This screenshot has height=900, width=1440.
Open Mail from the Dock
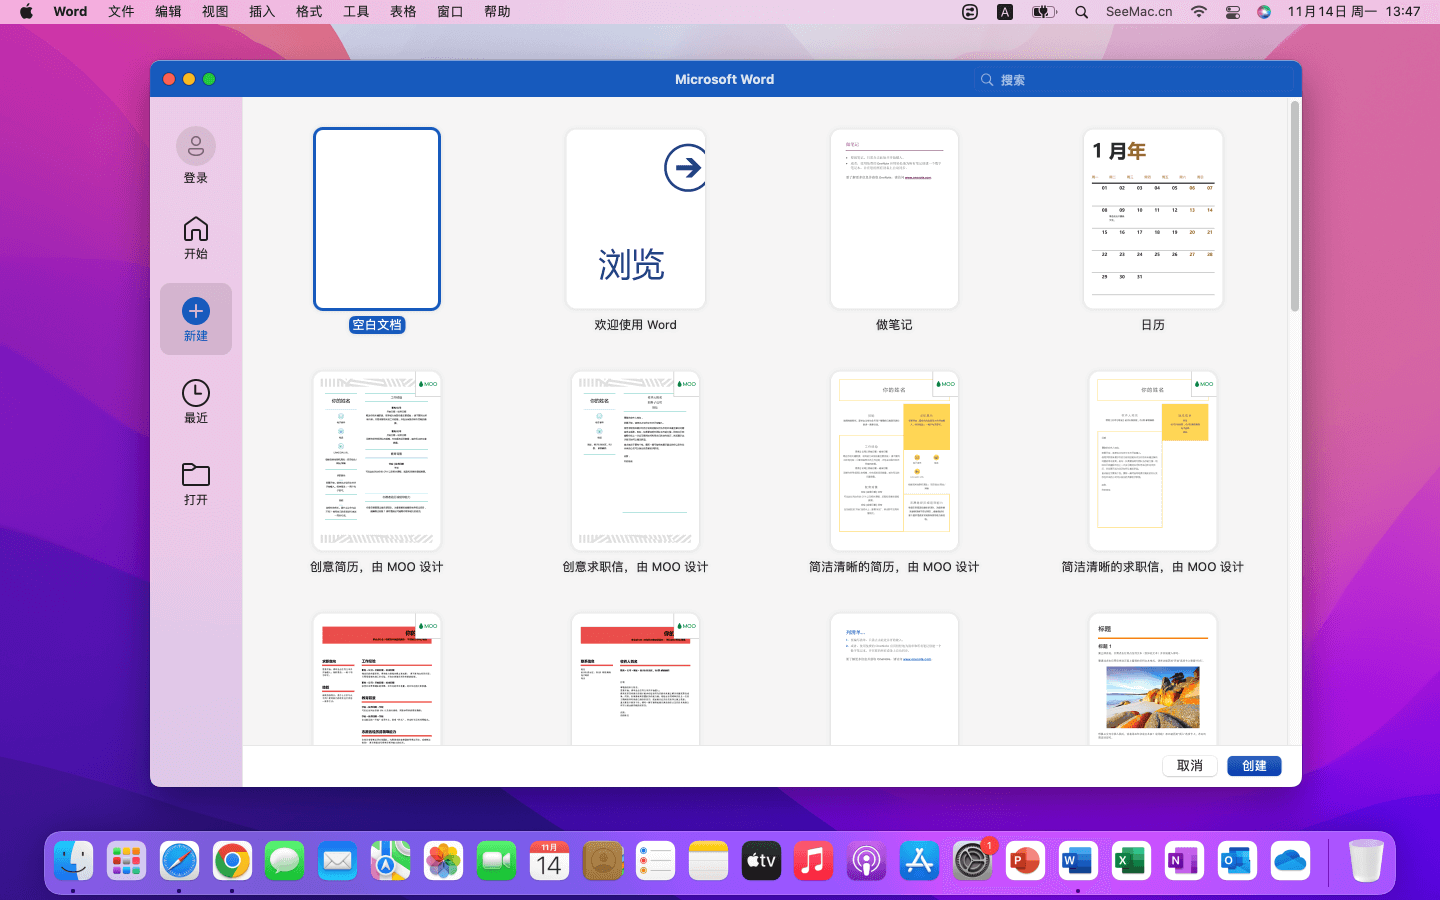click(338, 861)
